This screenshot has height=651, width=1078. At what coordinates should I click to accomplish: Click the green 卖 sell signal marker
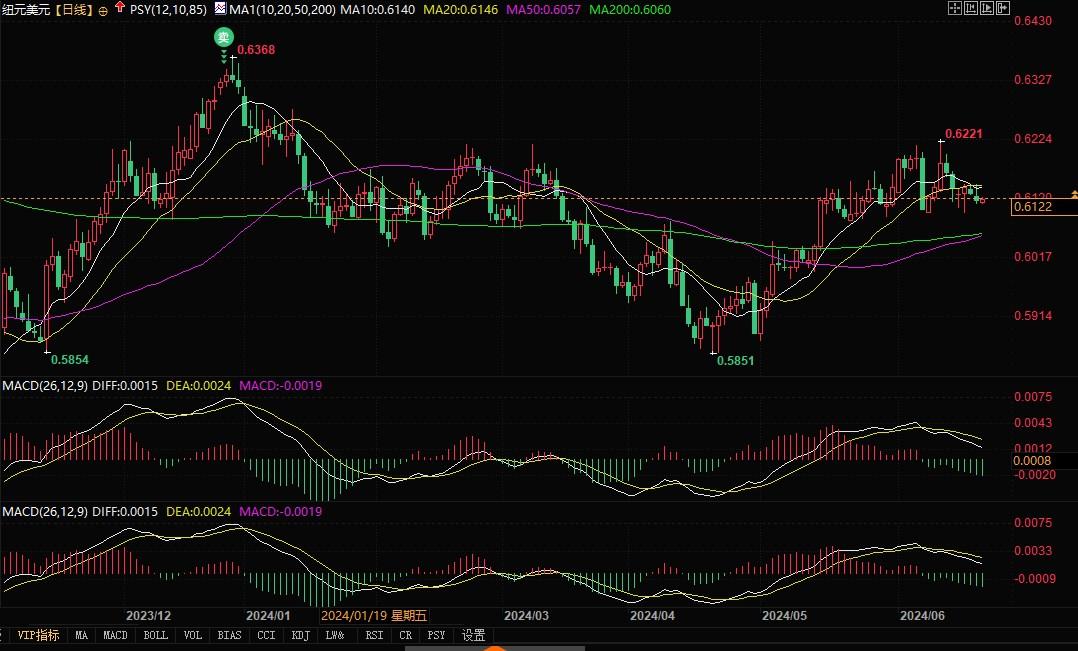tap(224, 37)
